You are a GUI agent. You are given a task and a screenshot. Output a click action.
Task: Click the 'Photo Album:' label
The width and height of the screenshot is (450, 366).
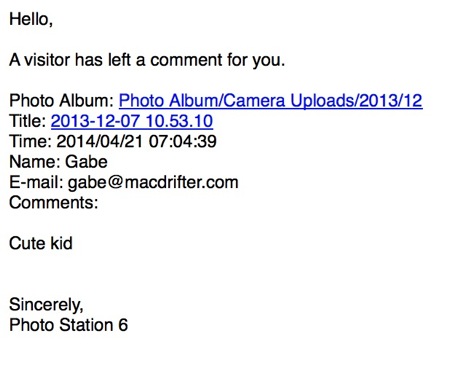[x=62, y=101]
